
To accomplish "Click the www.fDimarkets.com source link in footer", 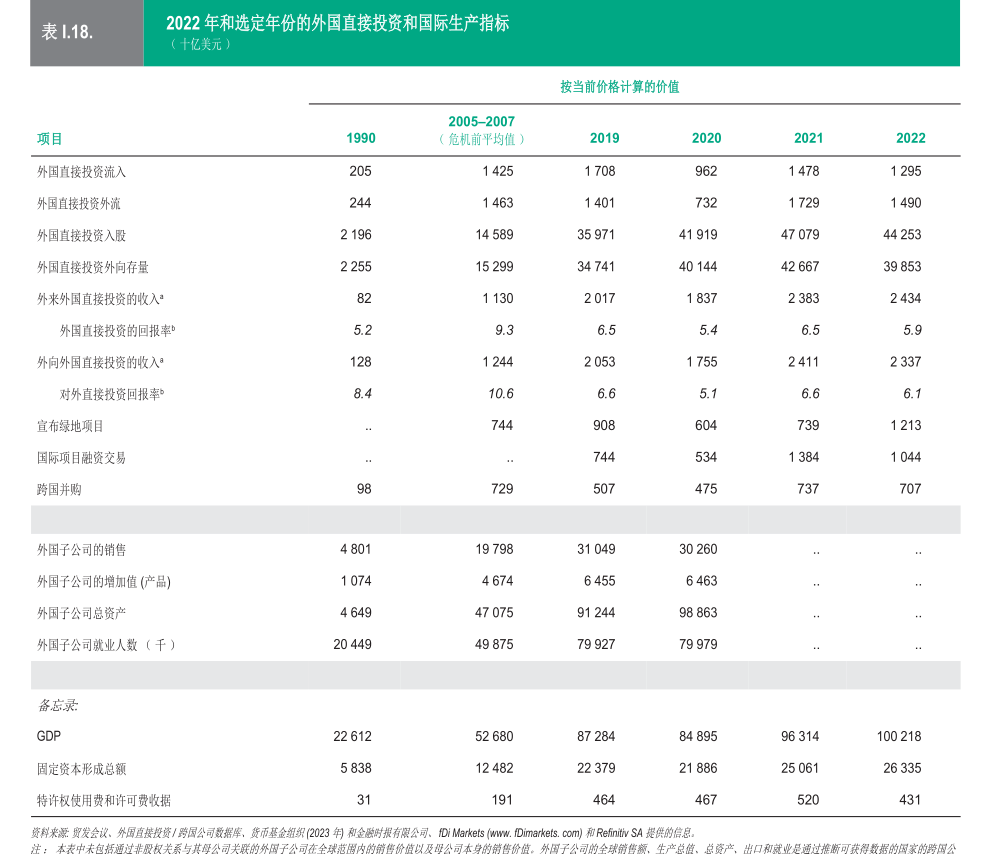I will click(x=534, y=832).
